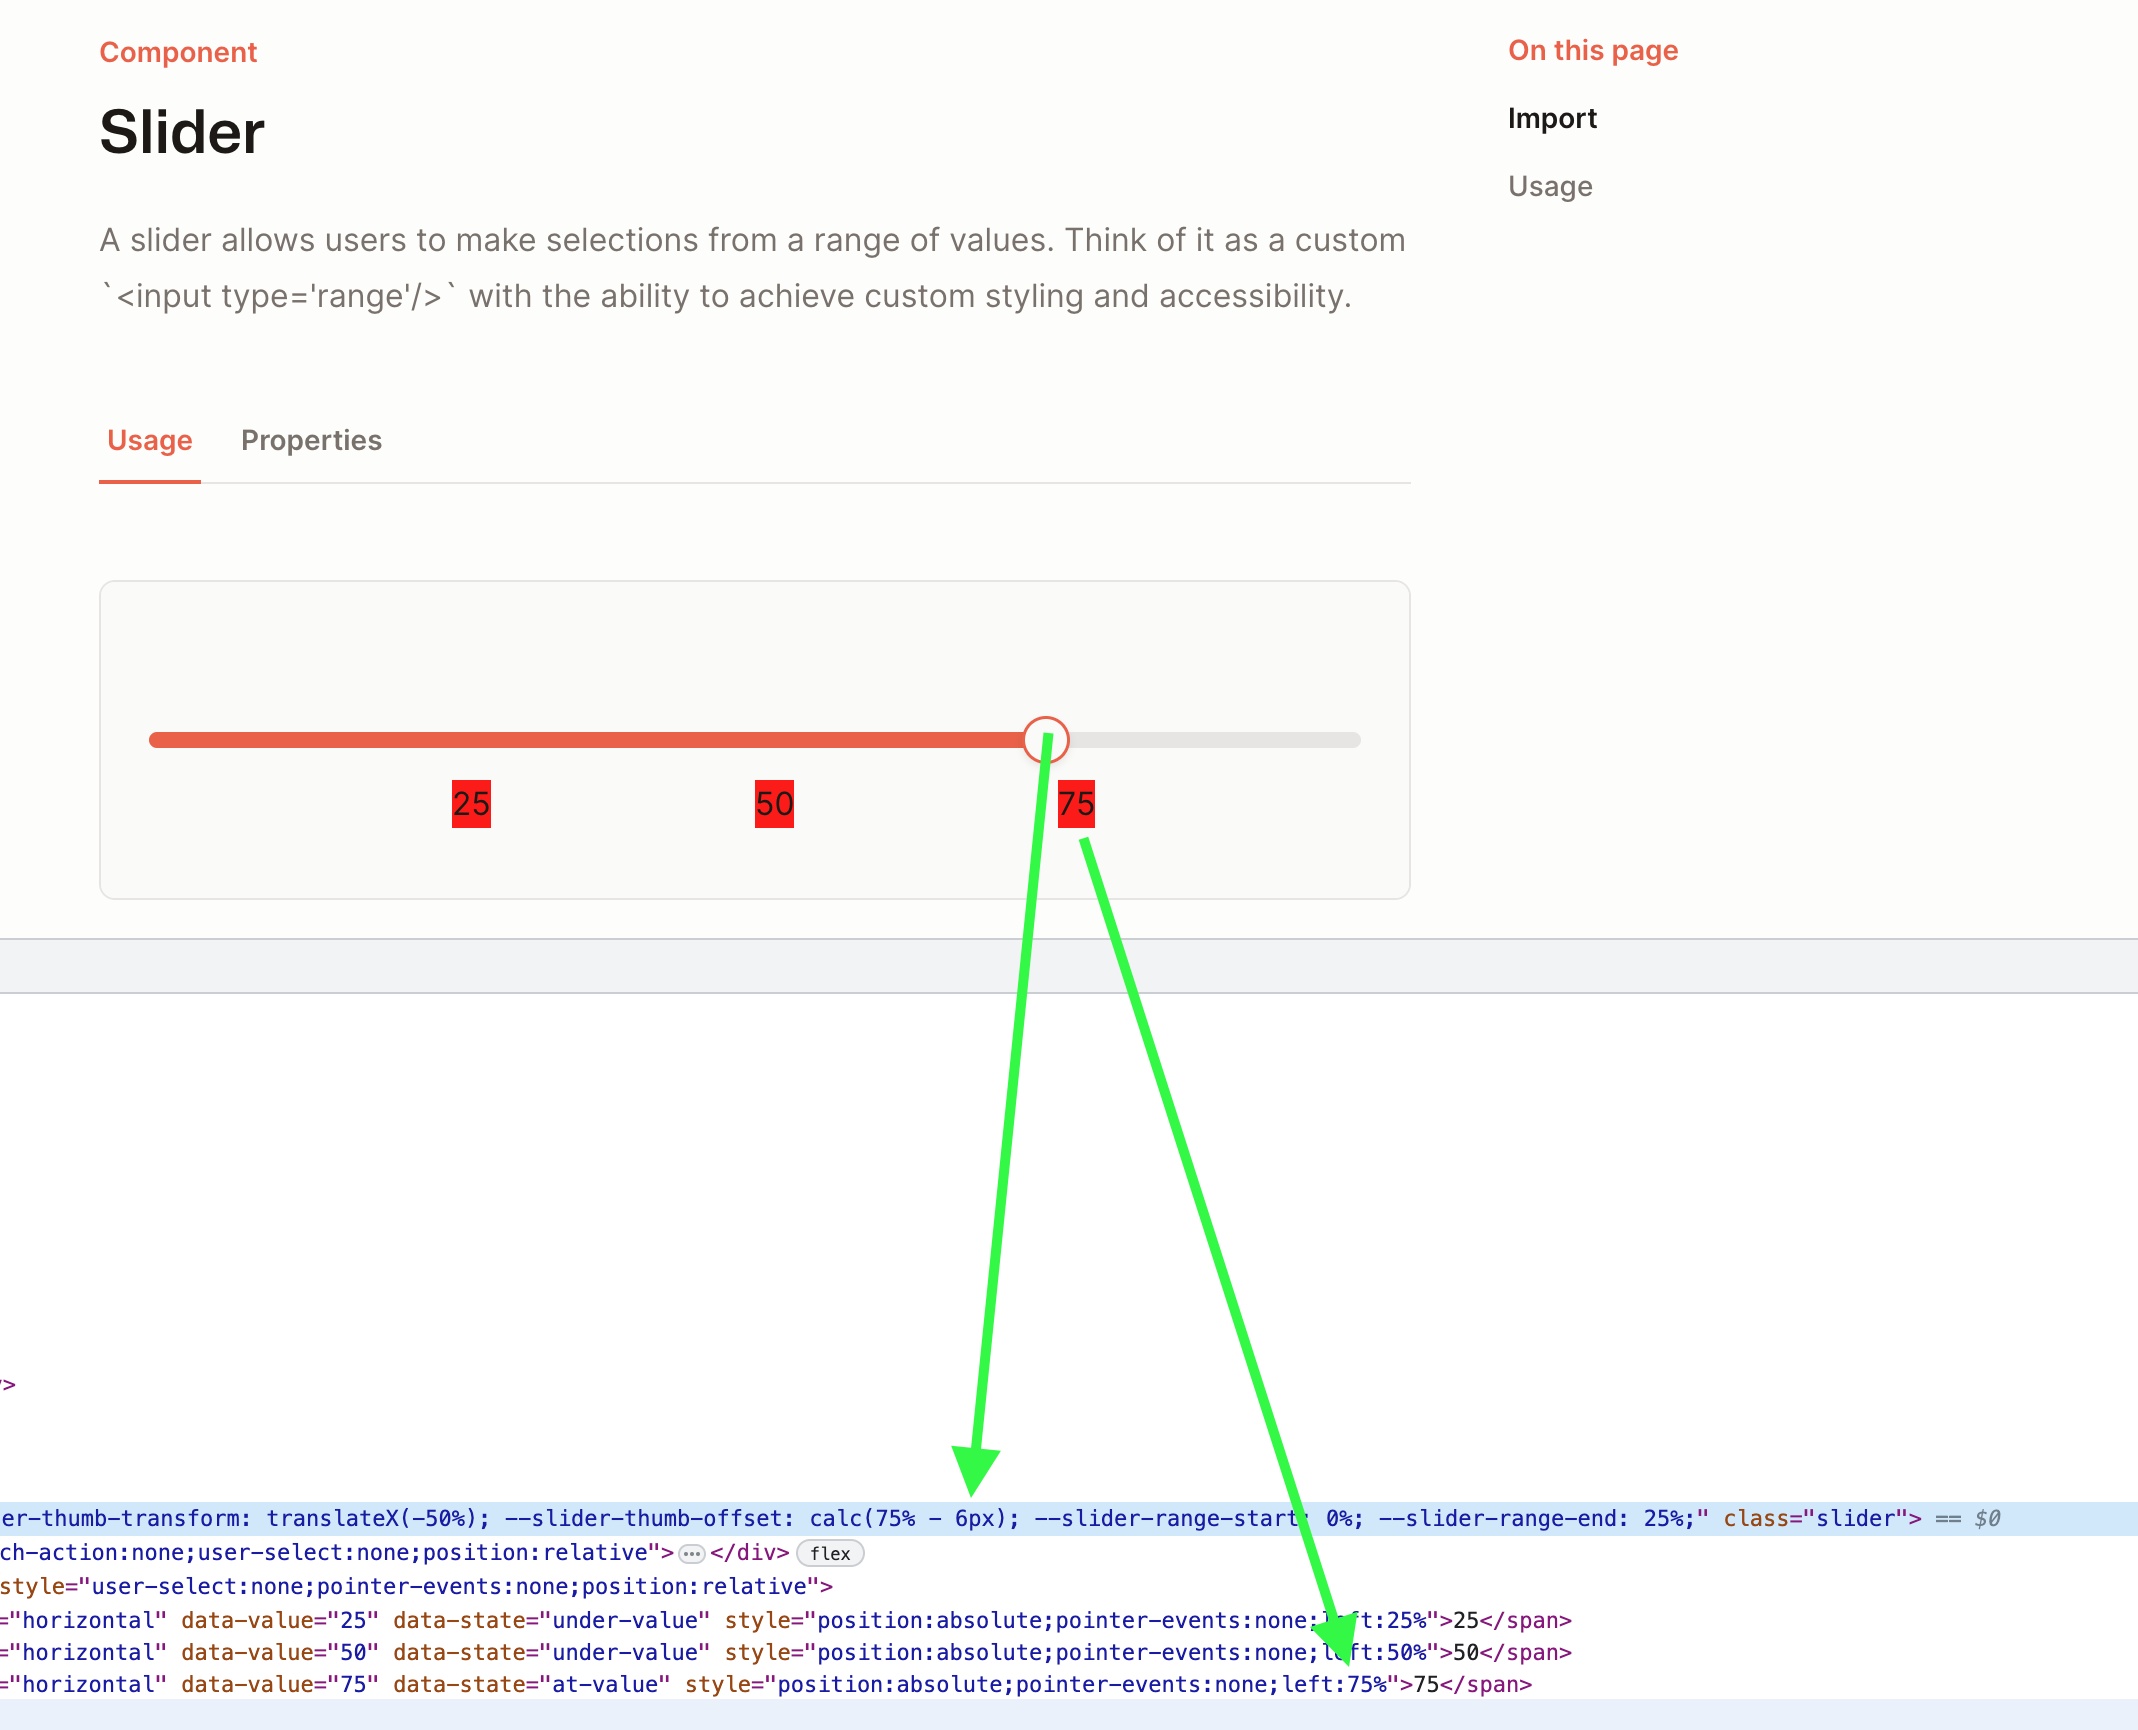Image resolution: width=2138 pixels, height=1730 pixels.
Task: Select the red 50 tick label
Action: click(x=773, y=804)
